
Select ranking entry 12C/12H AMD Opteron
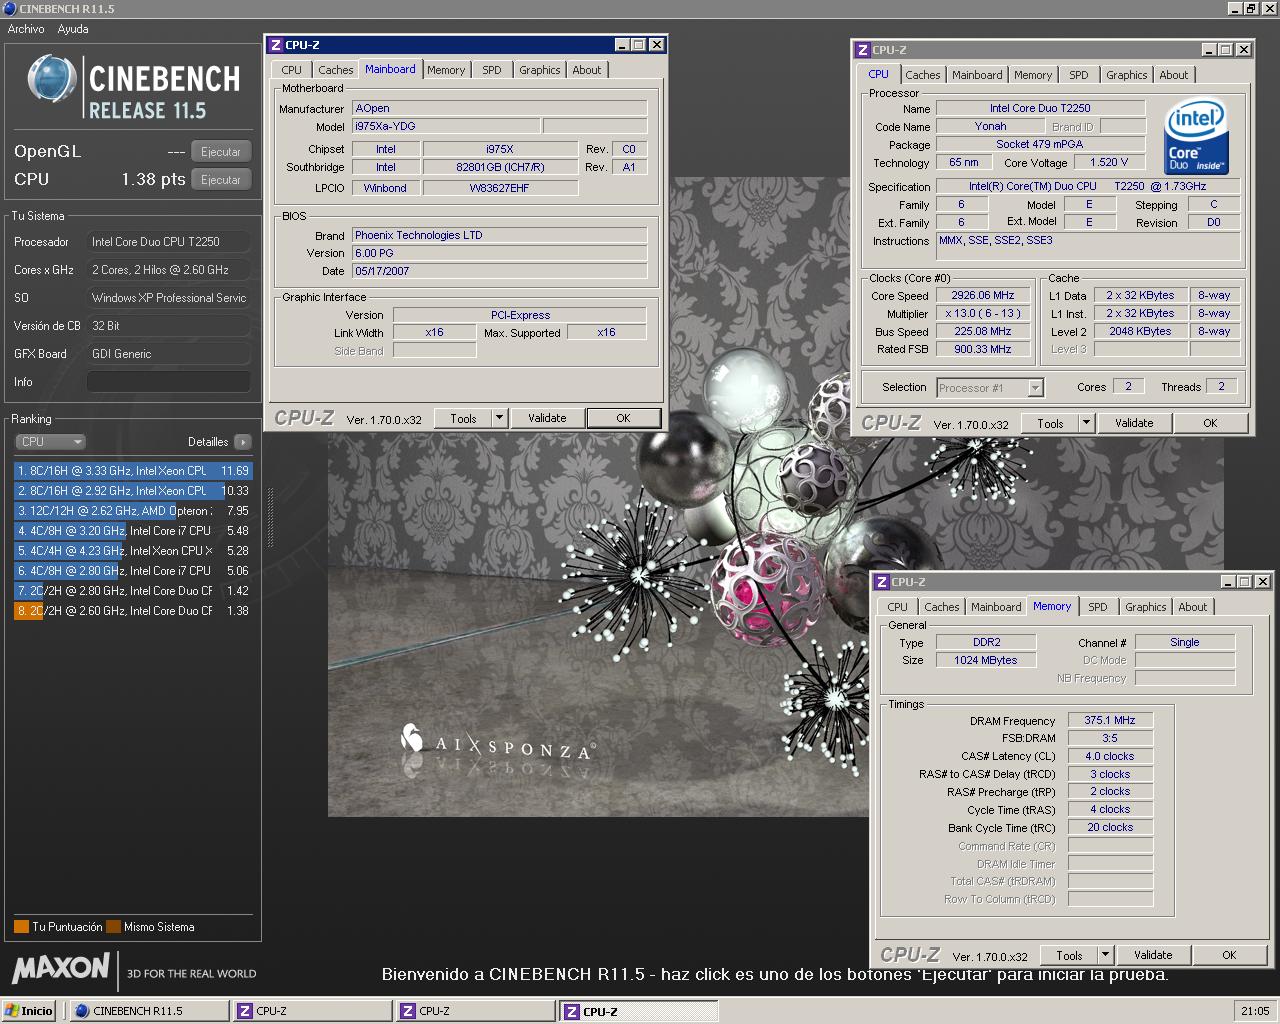133,511
